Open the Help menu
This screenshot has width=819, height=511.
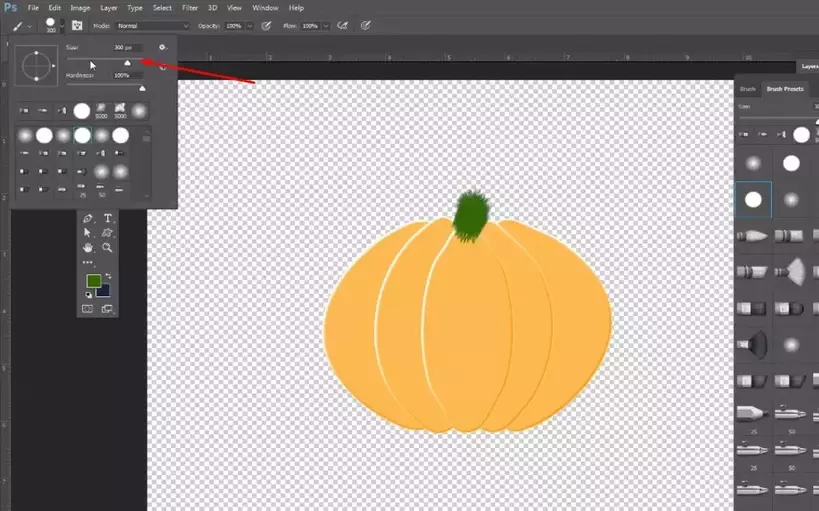tap(296, 8)
